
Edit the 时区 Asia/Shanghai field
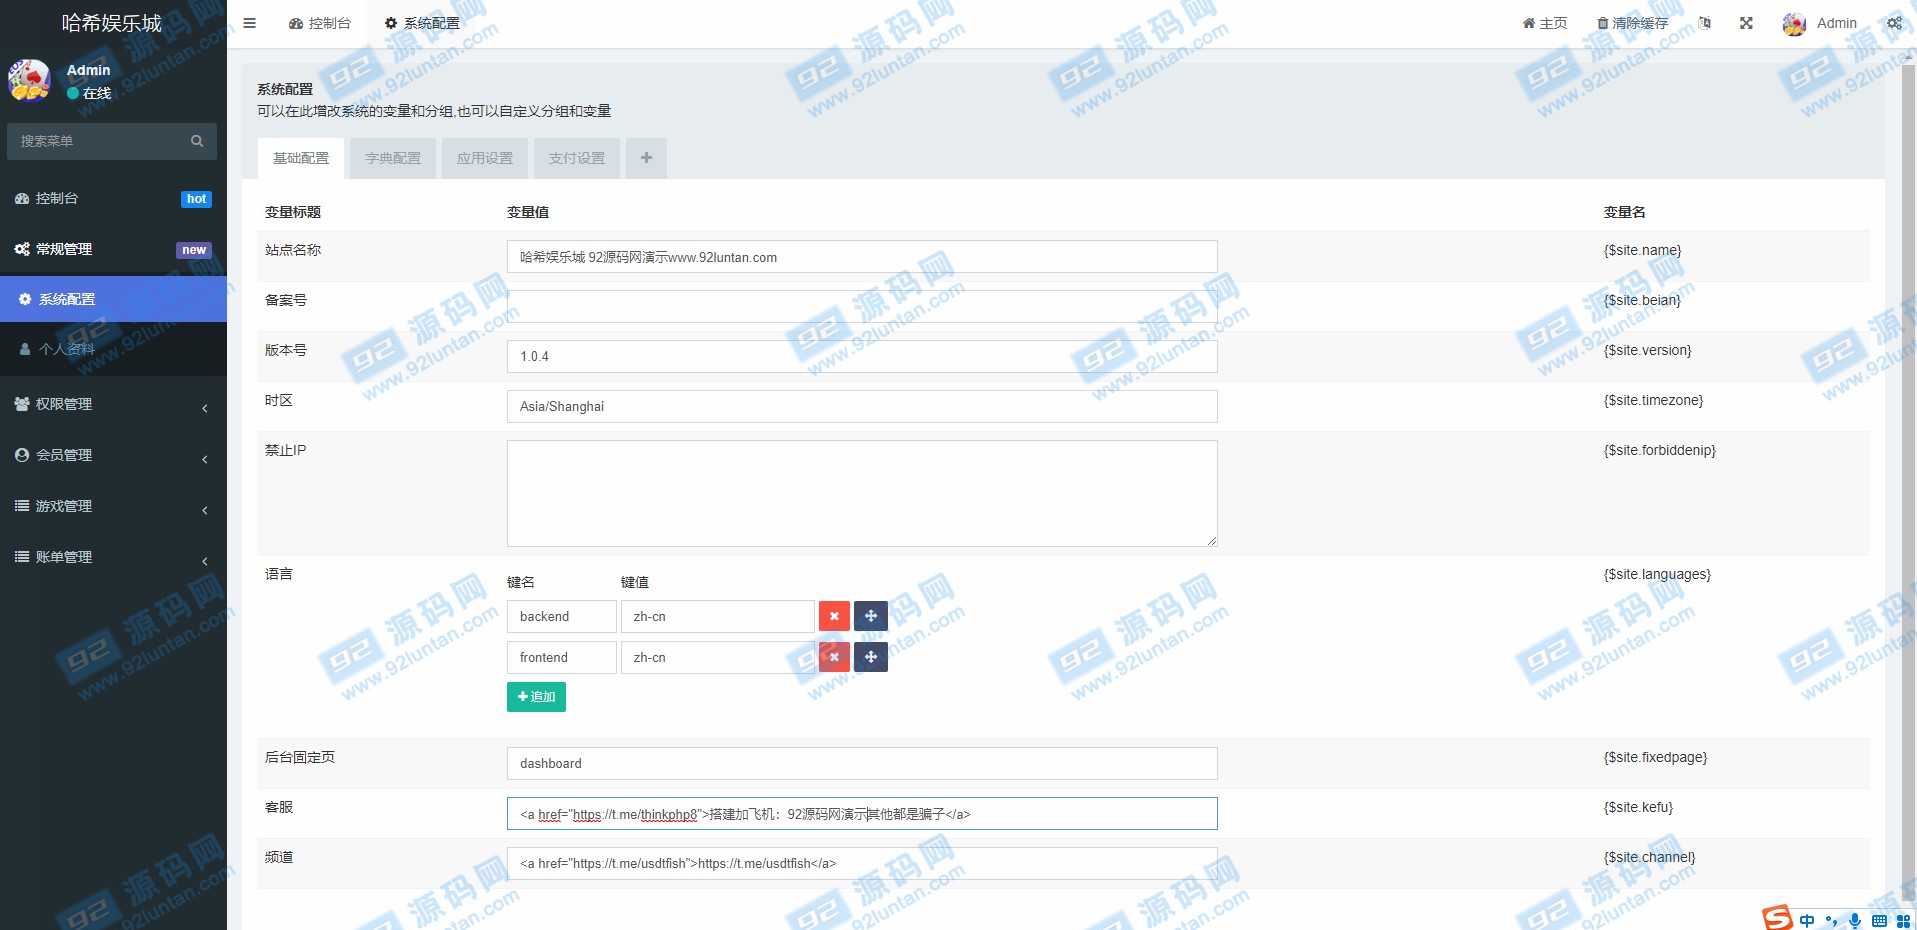[862, 406]
